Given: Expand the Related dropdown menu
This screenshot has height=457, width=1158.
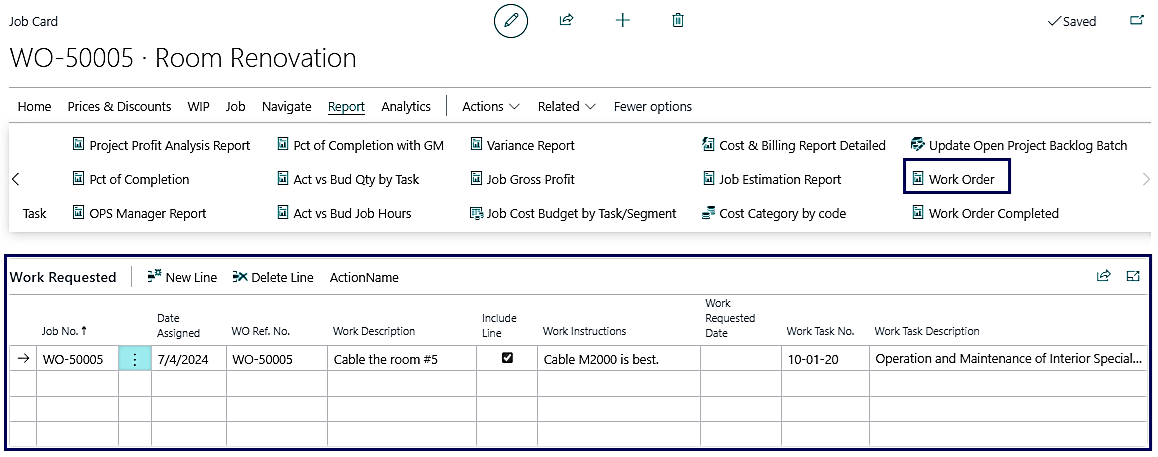Looking at the screenshot, I should (x=566, y=106).
